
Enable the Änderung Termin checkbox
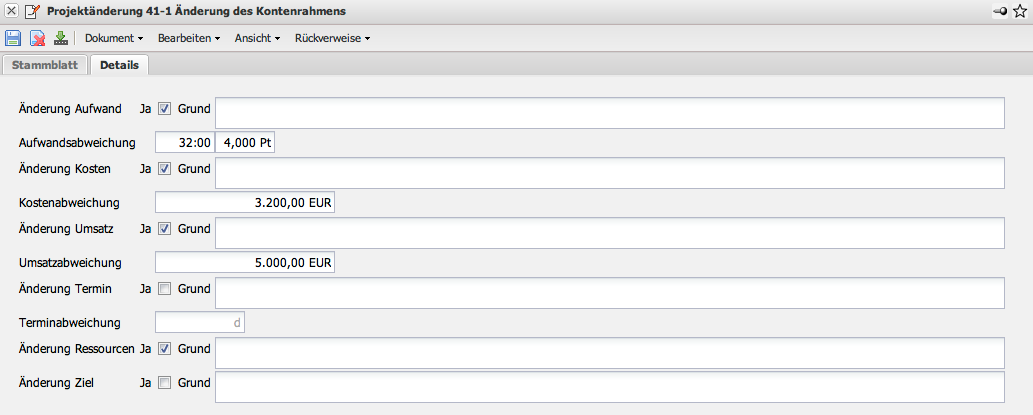pos(165,289)
